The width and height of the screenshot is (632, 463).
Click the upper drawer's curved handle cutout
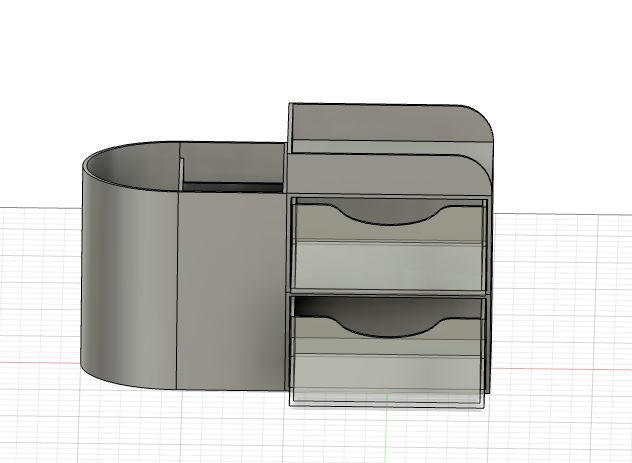click(x=389, y=213)
